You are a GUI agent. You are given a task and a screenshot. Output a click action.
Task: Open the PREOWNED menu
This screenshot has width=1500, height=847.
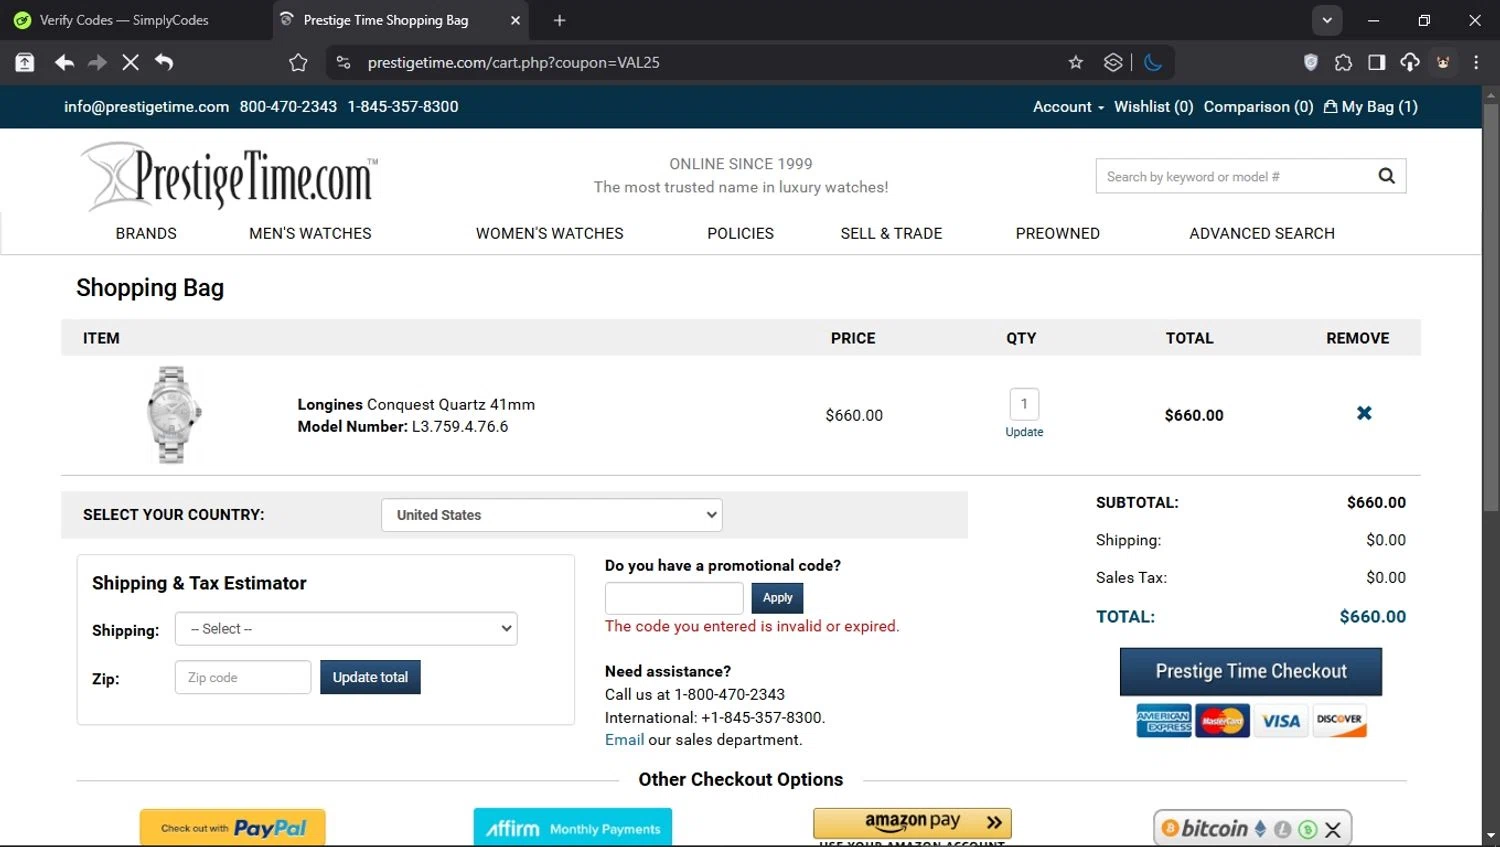(1057, 233)
